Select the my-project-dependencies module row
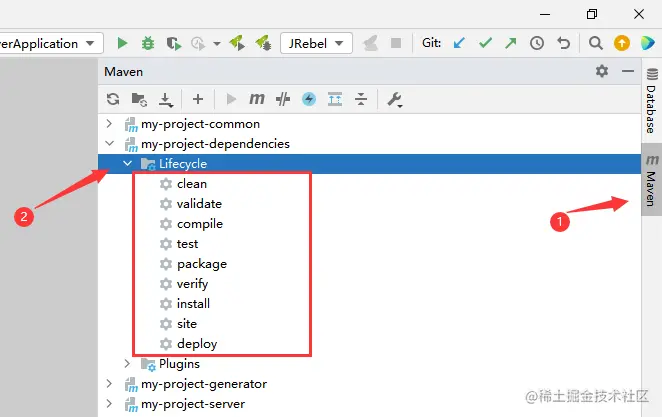 click(369, 144)
